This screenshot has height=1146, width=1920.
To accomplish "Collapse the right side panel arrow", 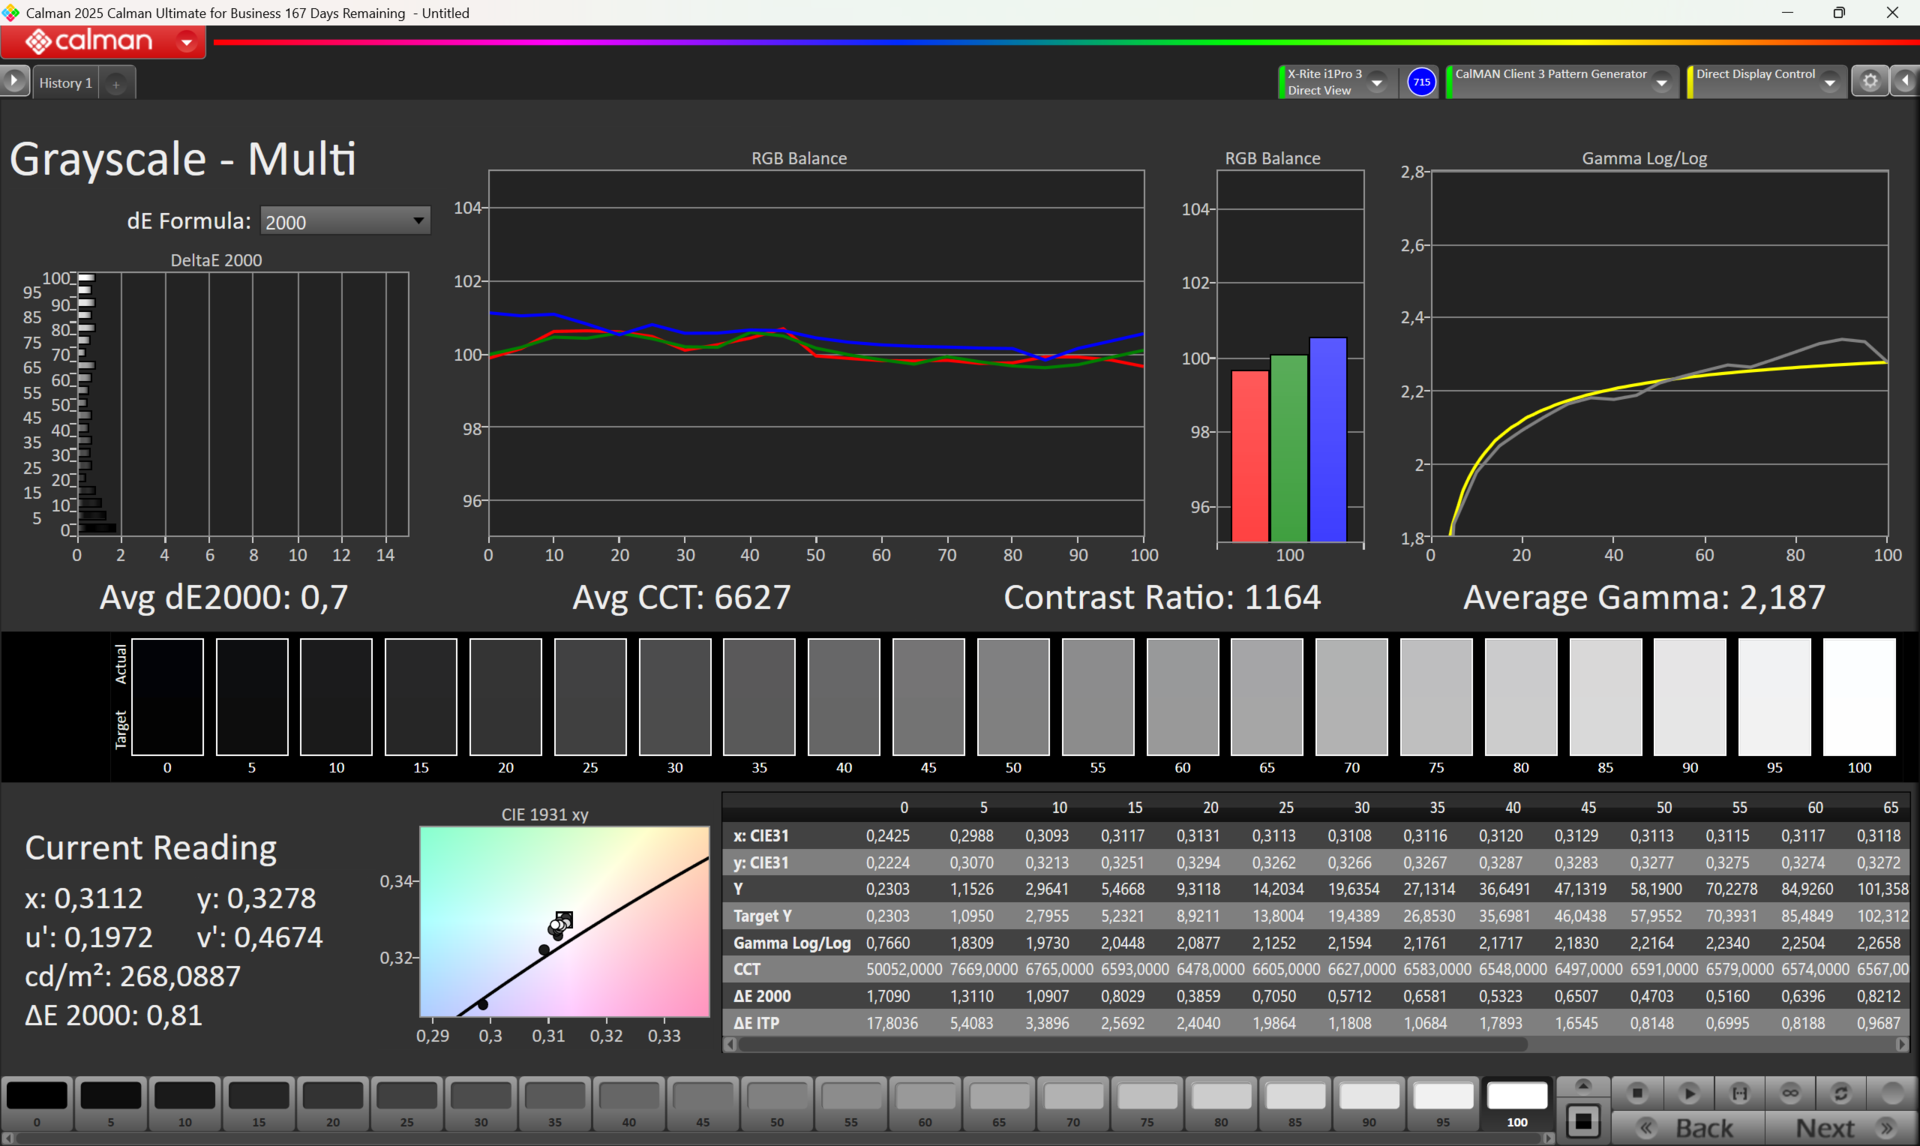I will click(x=1905, y=82).
